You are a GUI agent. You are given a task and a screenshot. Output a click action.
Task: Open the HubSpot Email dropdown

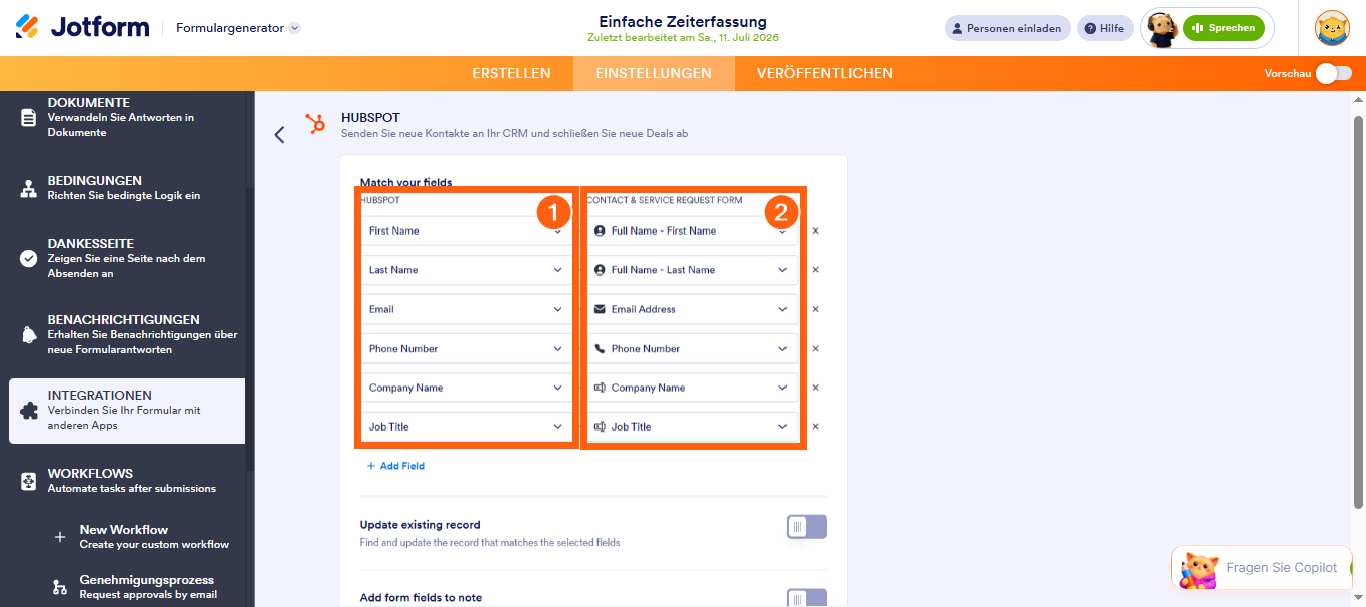point(465,309)
